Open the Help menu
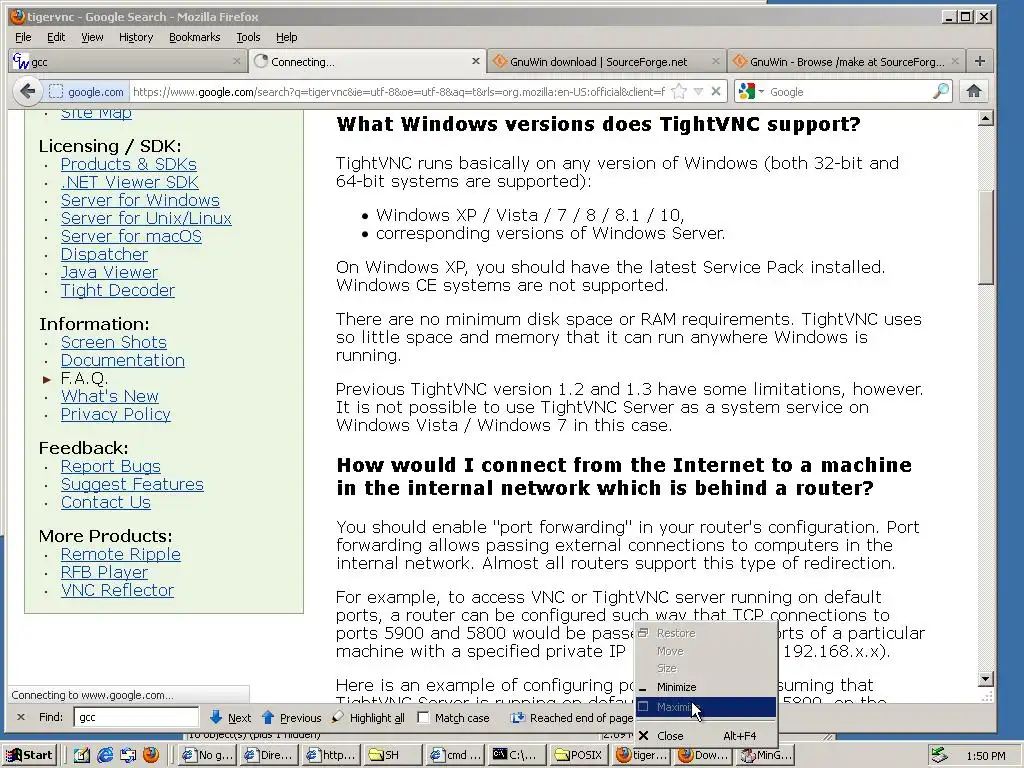The image size is (1024, 768). coord(286,37)
